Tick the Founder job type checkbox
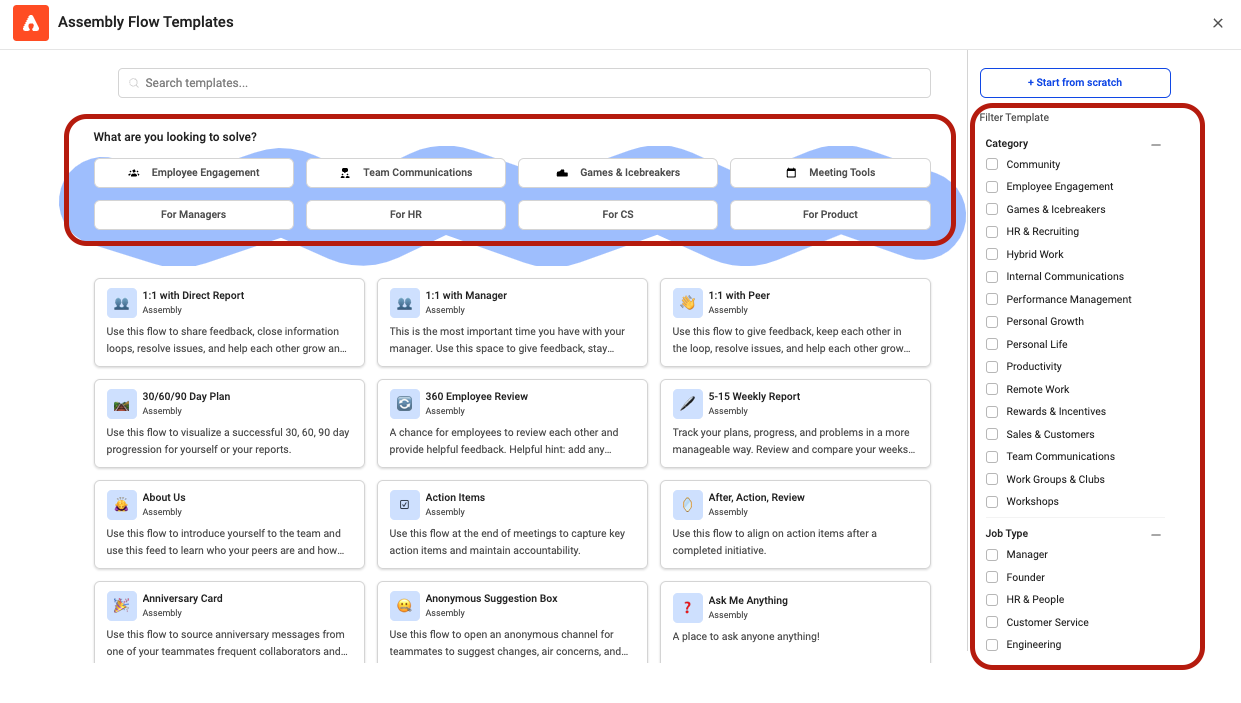Screen dimensions: 1241x703 click(992, 577)
